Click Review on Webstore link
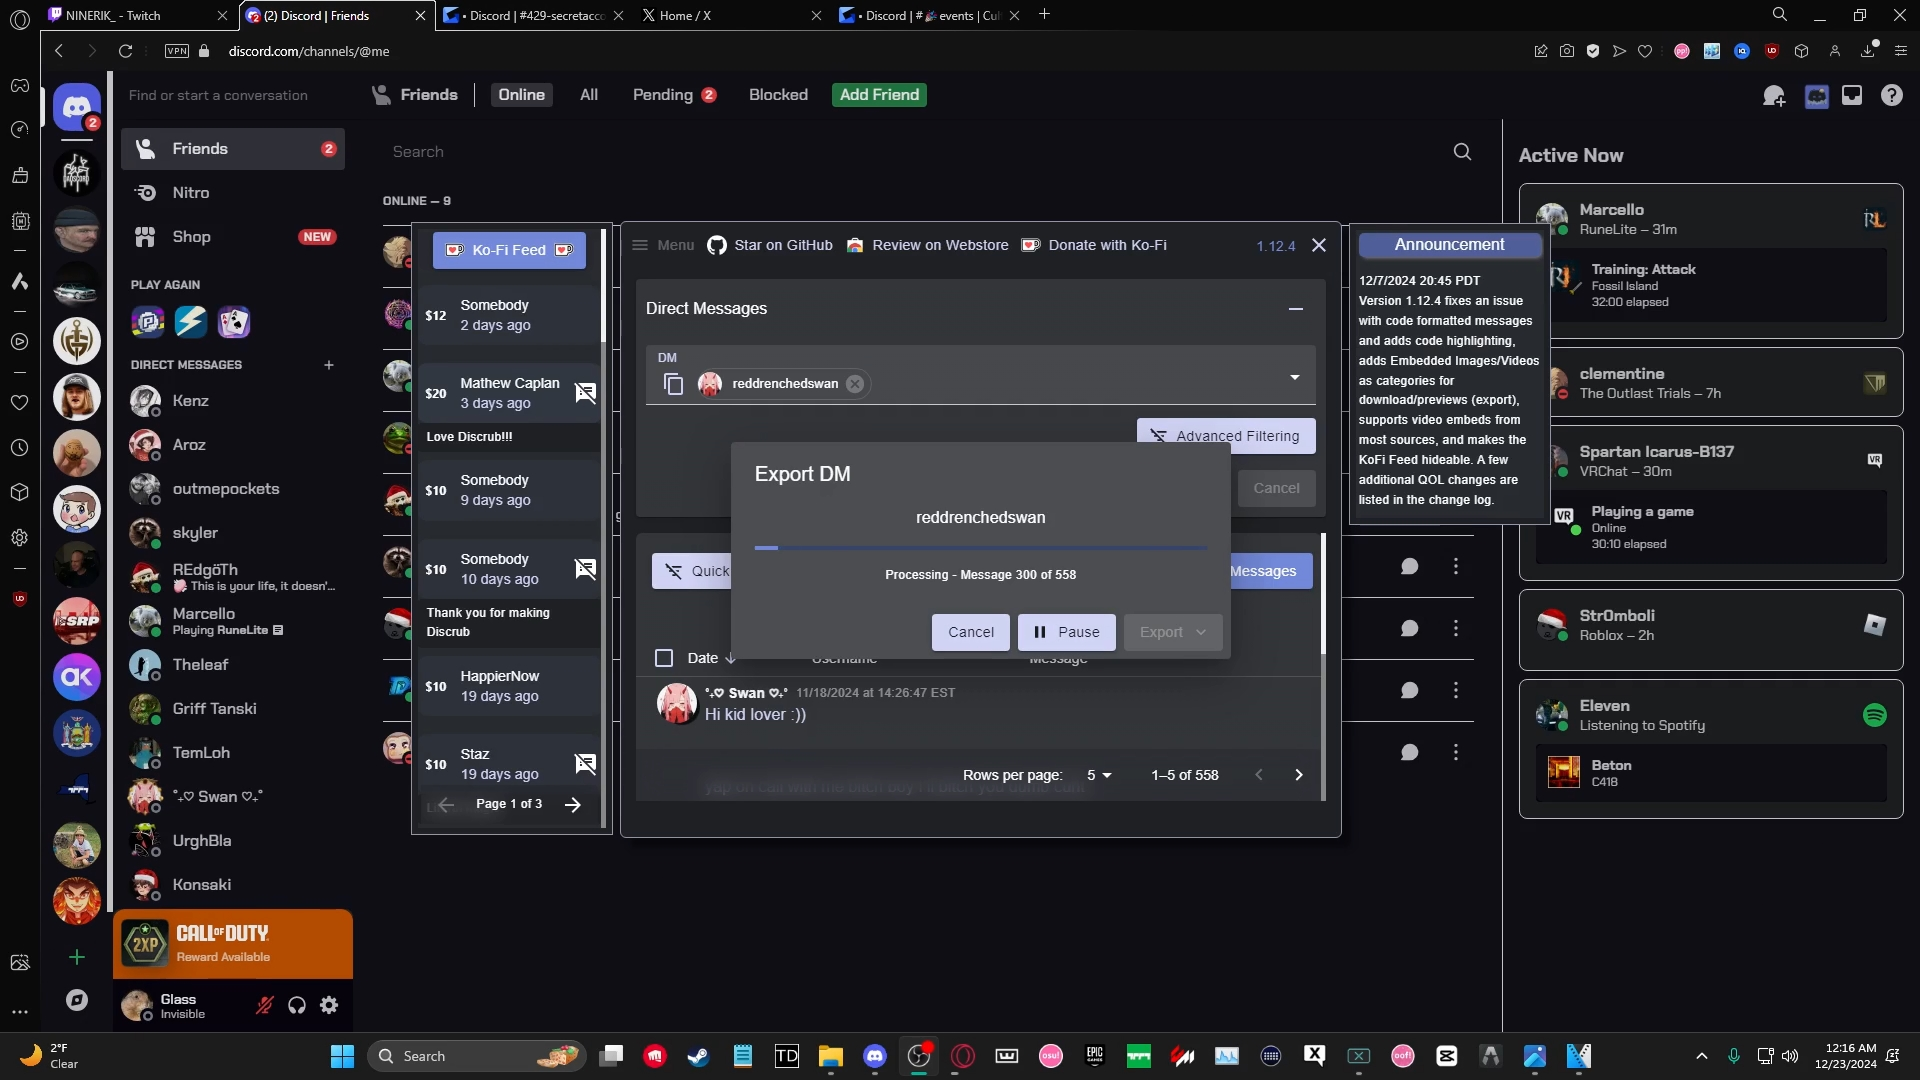This screenshot has height=1080, width=1920. coord(928,246)
